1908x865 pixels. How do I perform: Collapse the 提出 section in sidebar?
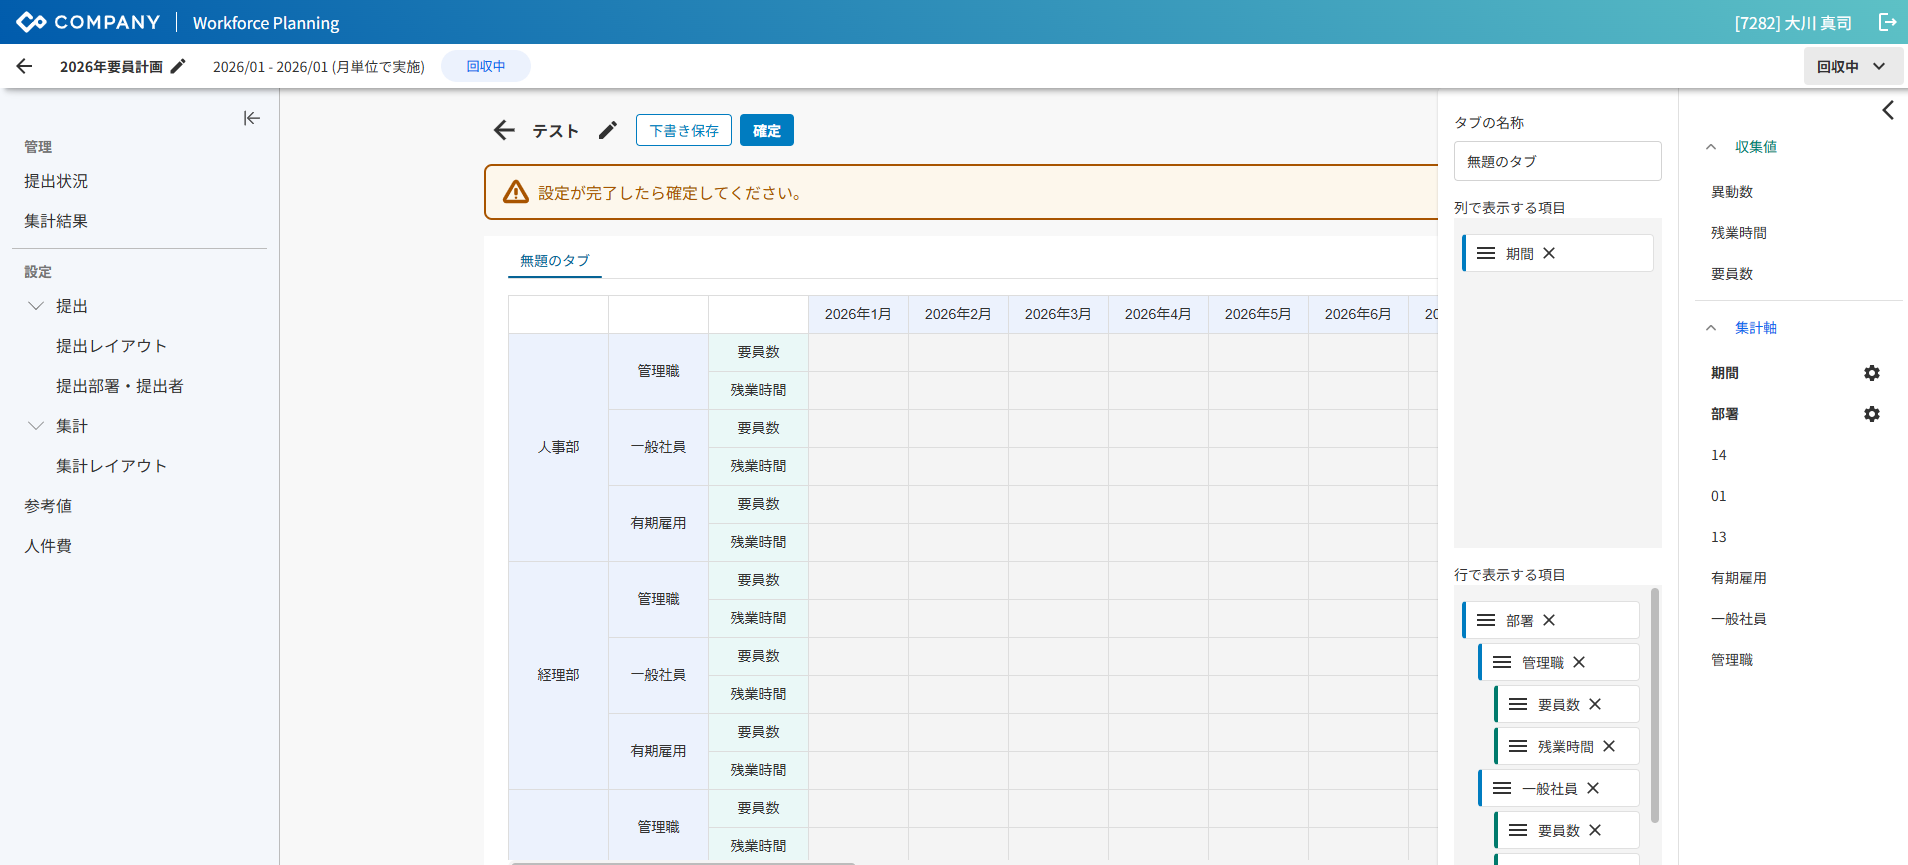point(36,306)
